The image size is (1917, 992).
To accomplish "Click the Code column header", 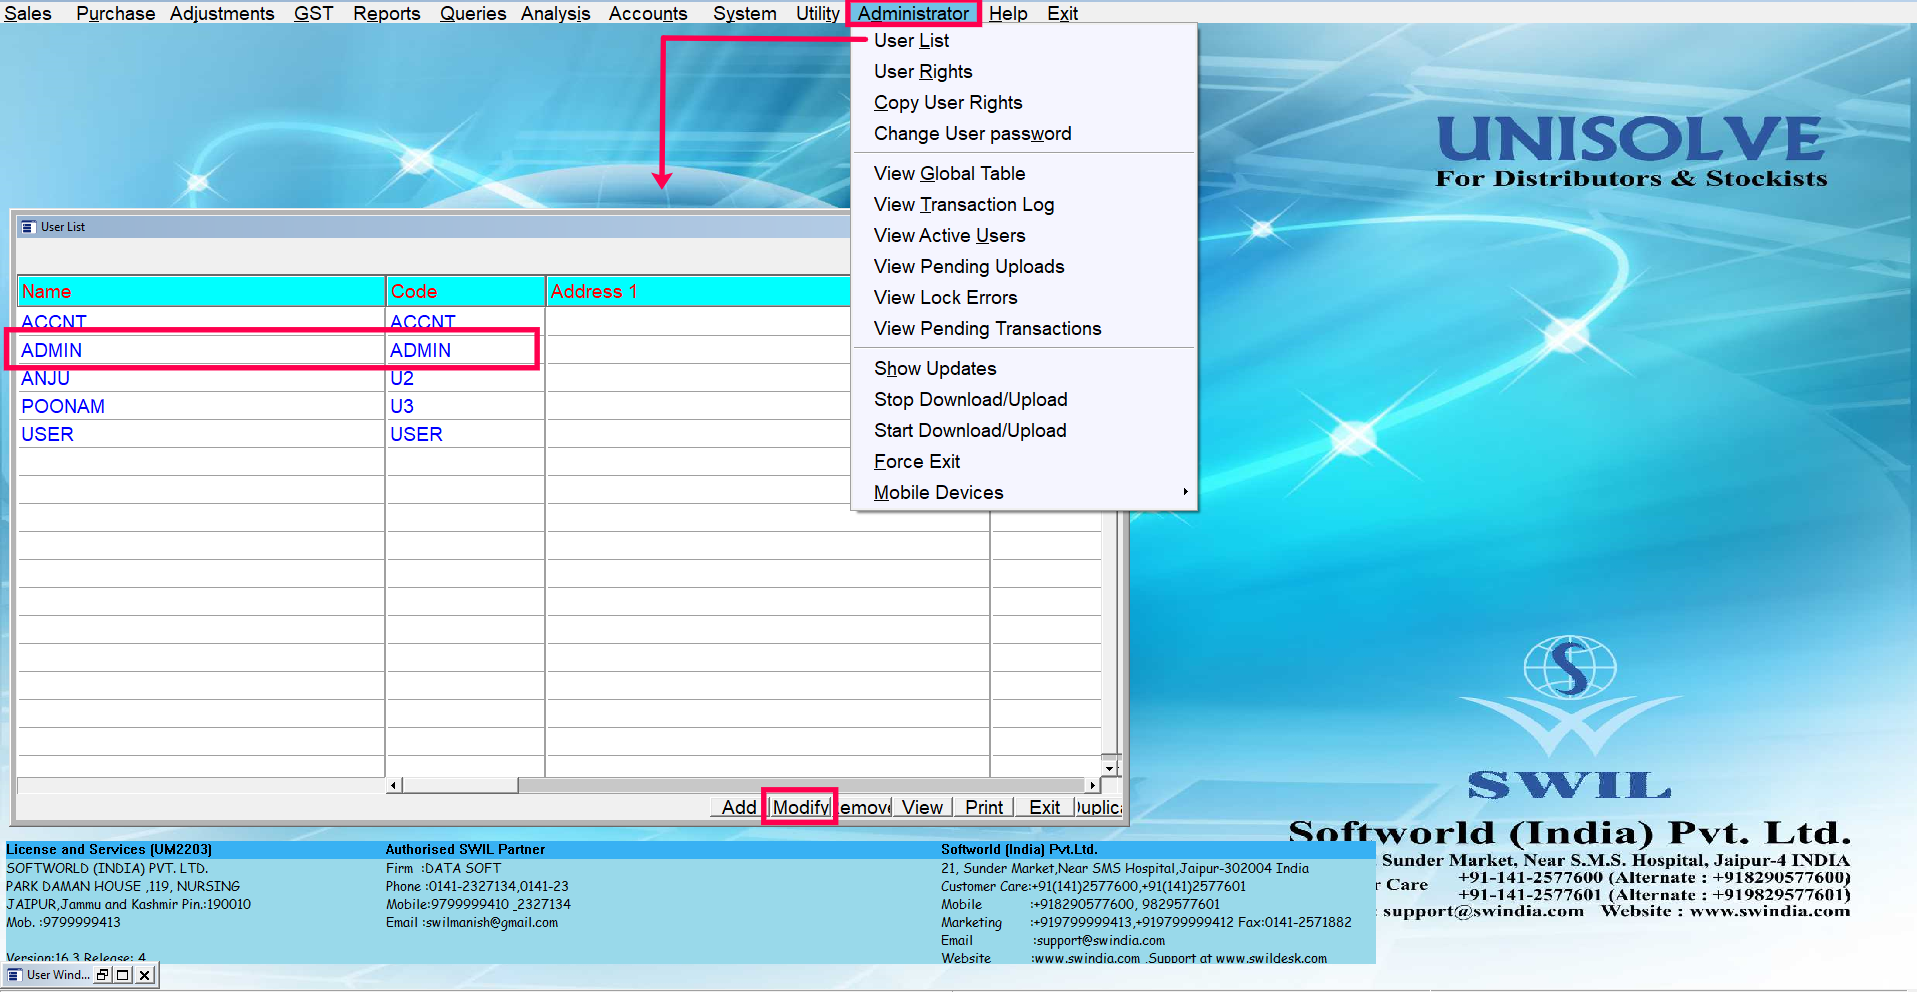I will pyautogui.click(x=465, y=291).
